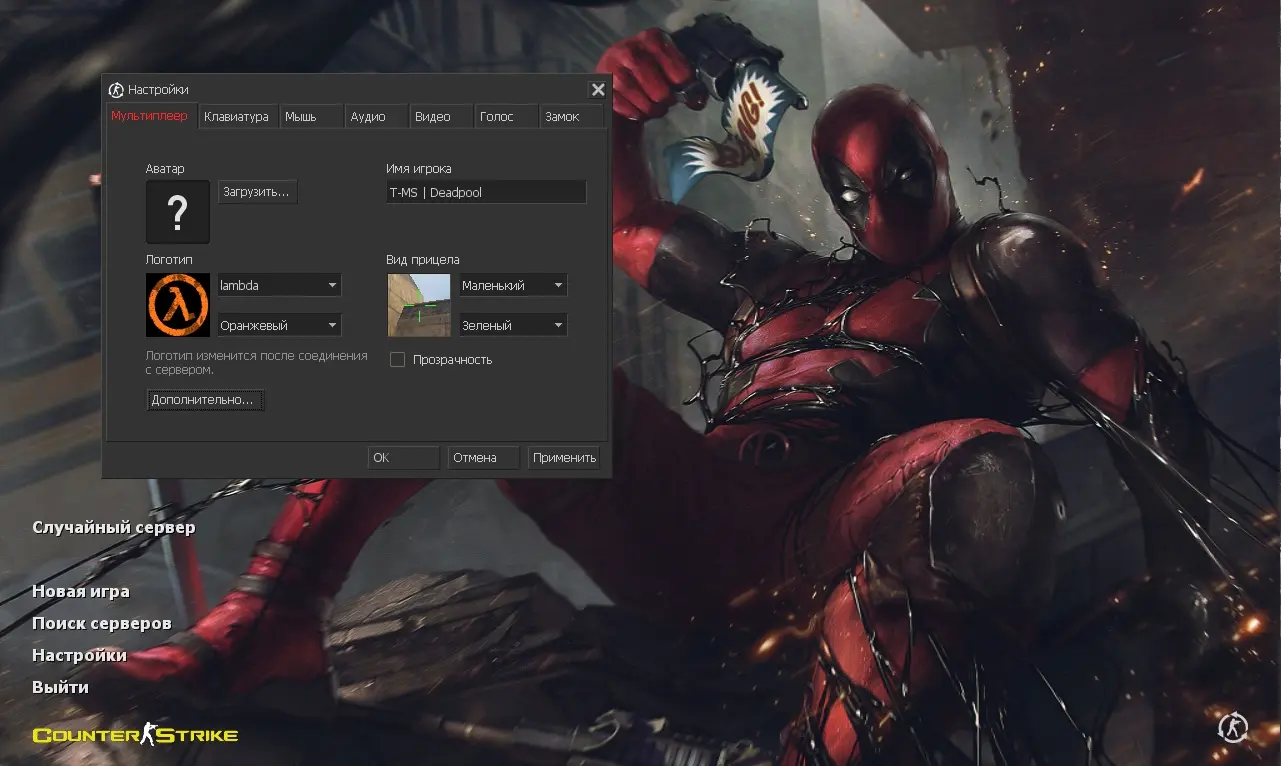Click the settings window title icon
The height and width of the screenshot is (766, 1281).
pyautogui.click(x=116, y=90)
